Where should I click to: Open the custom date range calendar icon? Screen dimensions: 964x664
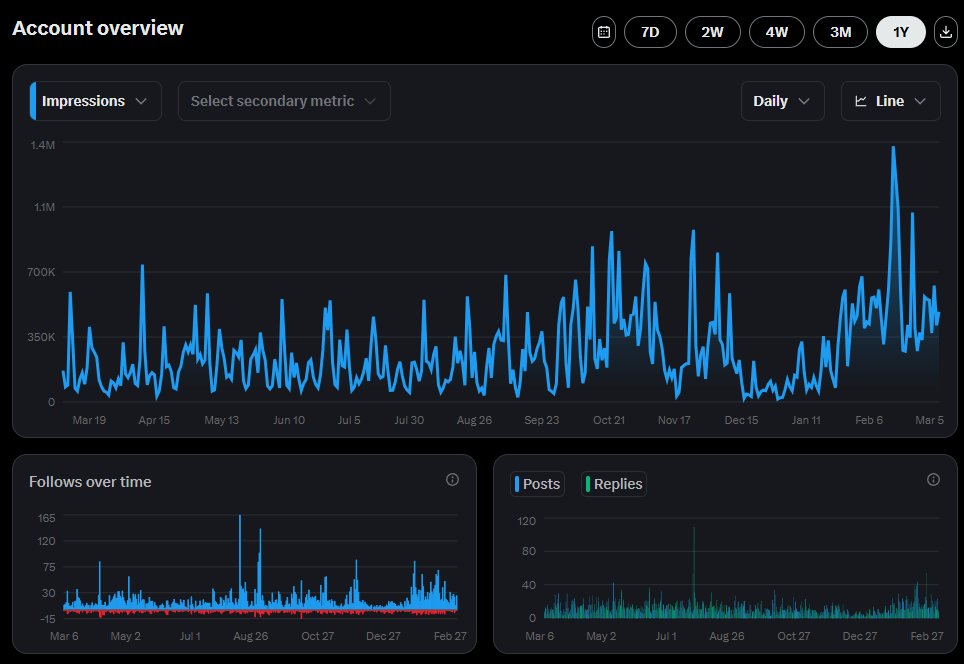(x=604, y=32)
